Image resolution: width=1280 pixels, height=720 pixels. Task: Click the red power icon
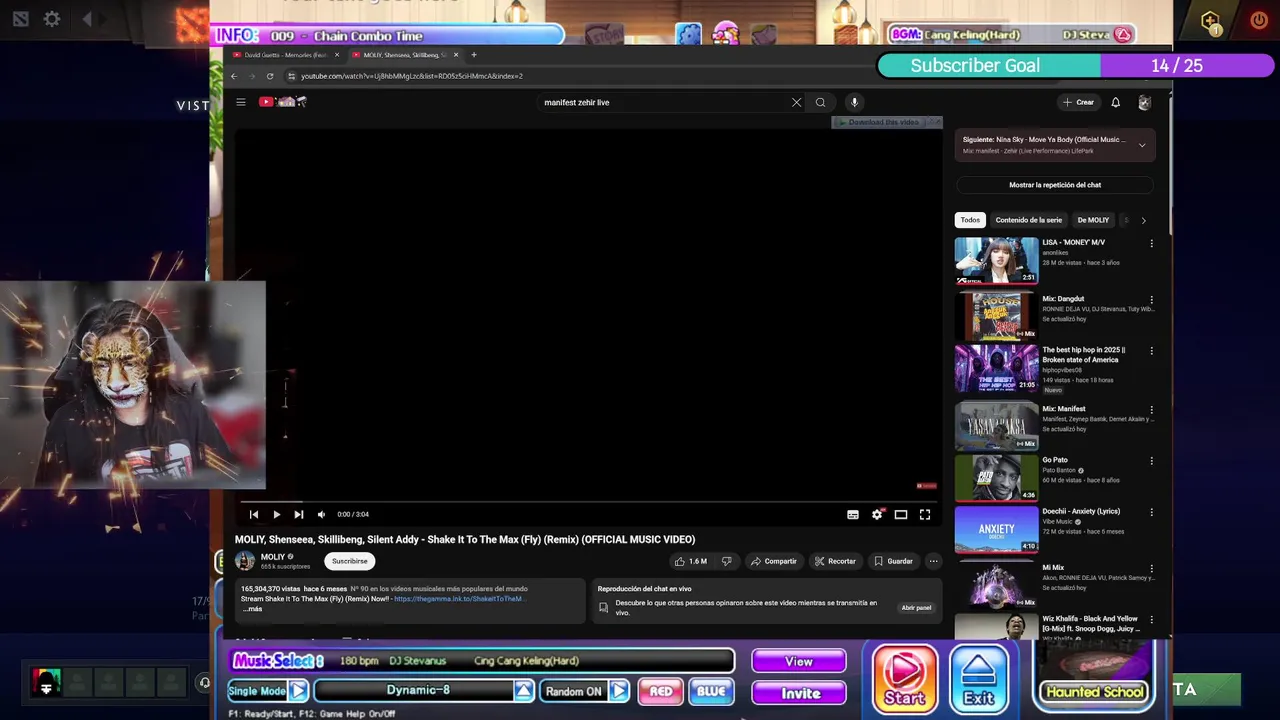point(1259,20)
